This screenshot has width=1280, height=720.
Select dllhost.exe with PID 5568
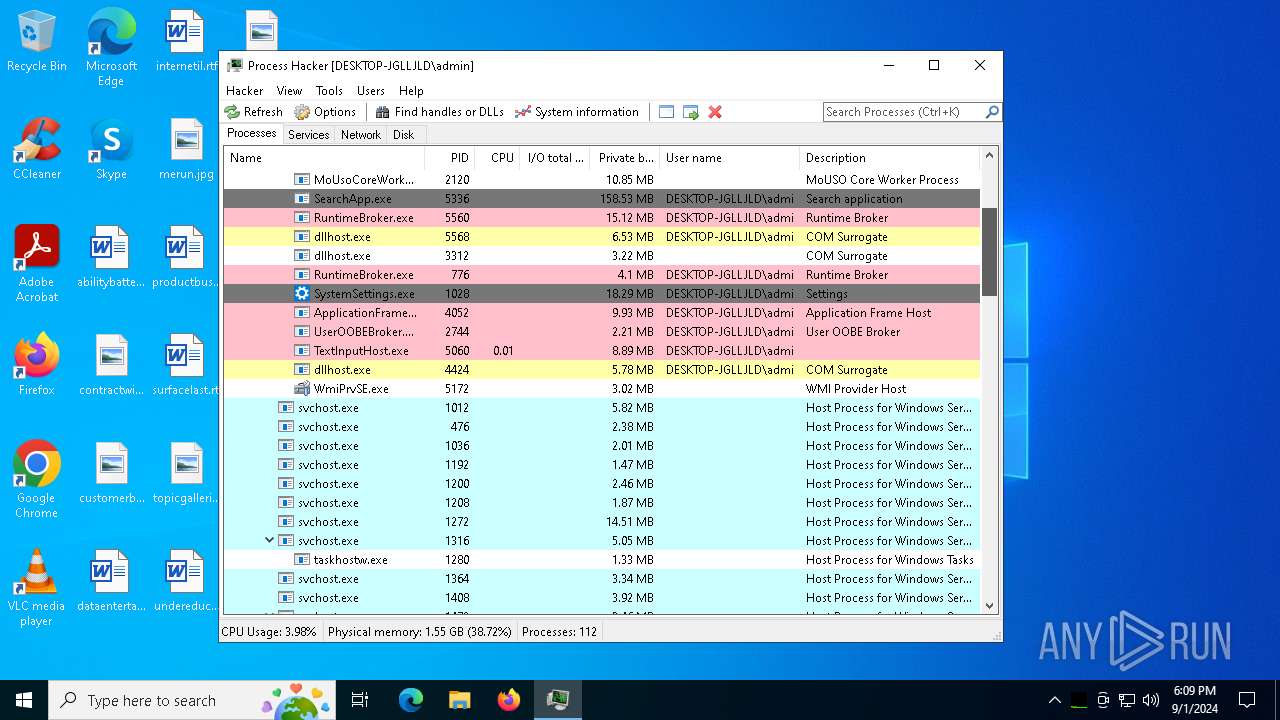[x=602, y=237]
